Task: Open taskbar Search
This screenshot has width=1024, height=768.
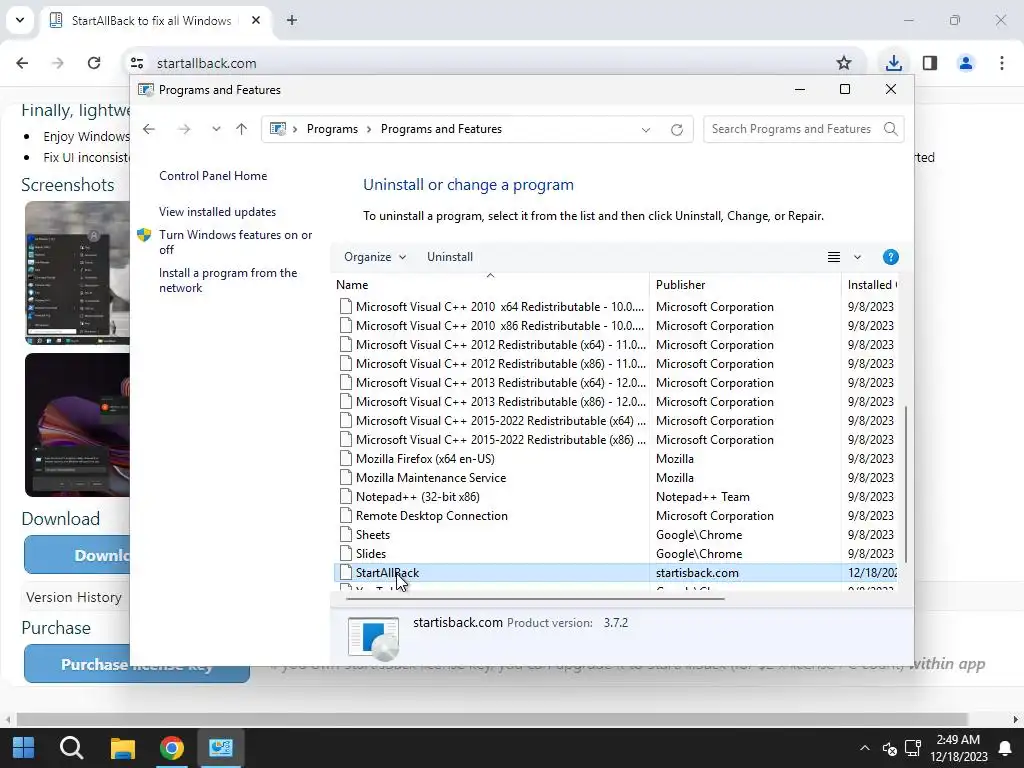Action: (72, 748)
